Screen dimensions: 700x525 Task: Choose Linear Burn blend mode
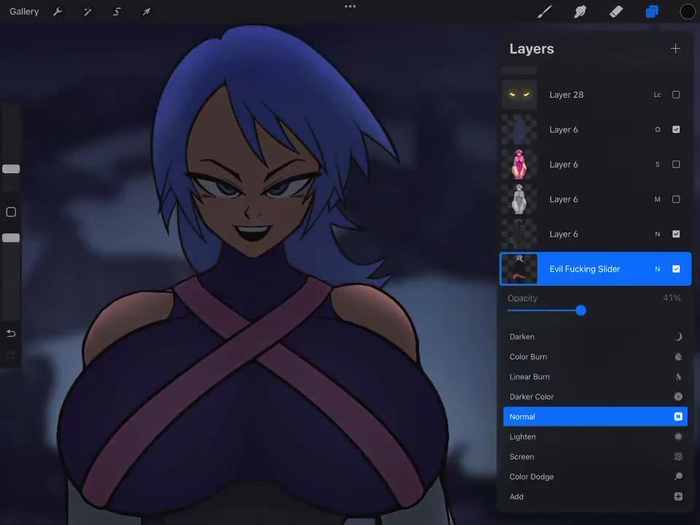595,377
